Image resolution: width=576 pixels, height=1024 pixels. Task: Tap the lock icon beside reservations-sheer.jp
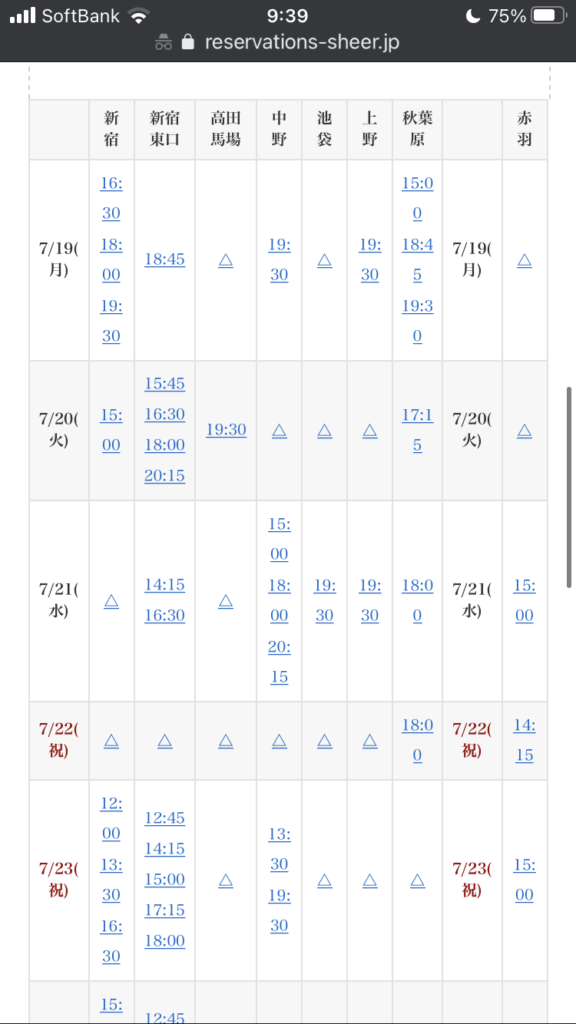click(x=188, y=42)
